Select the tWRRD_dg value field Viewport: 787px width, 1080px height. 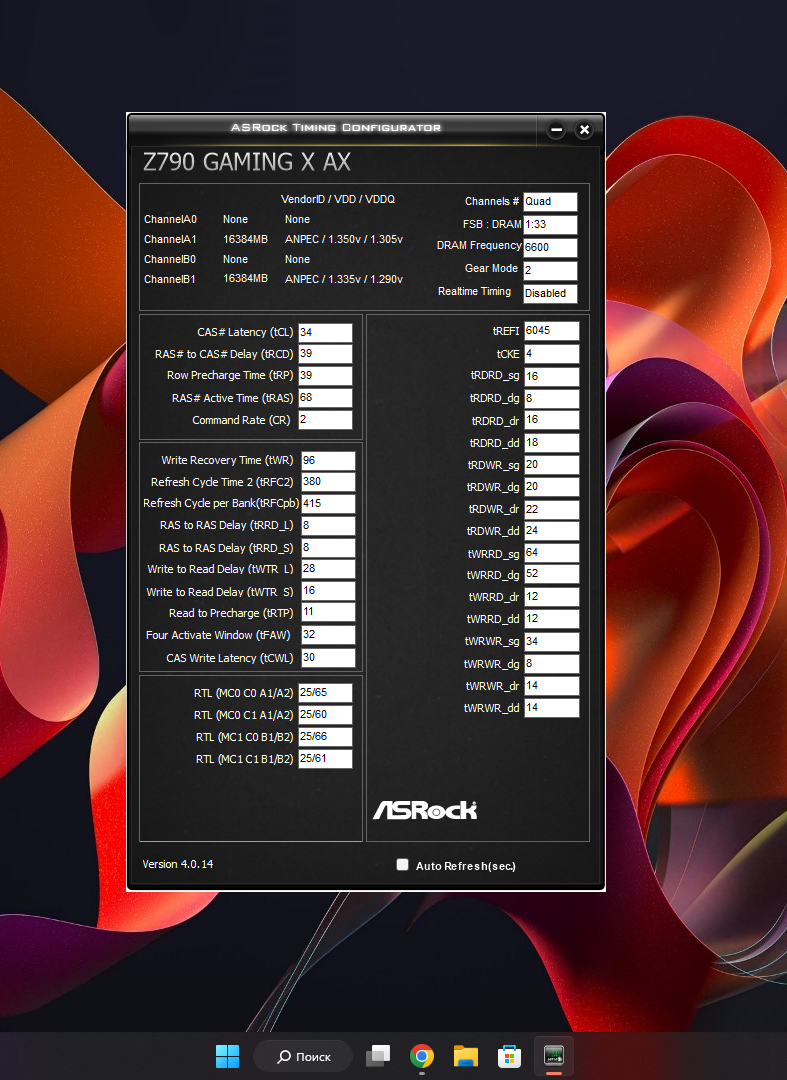click(x=552, y=574)
